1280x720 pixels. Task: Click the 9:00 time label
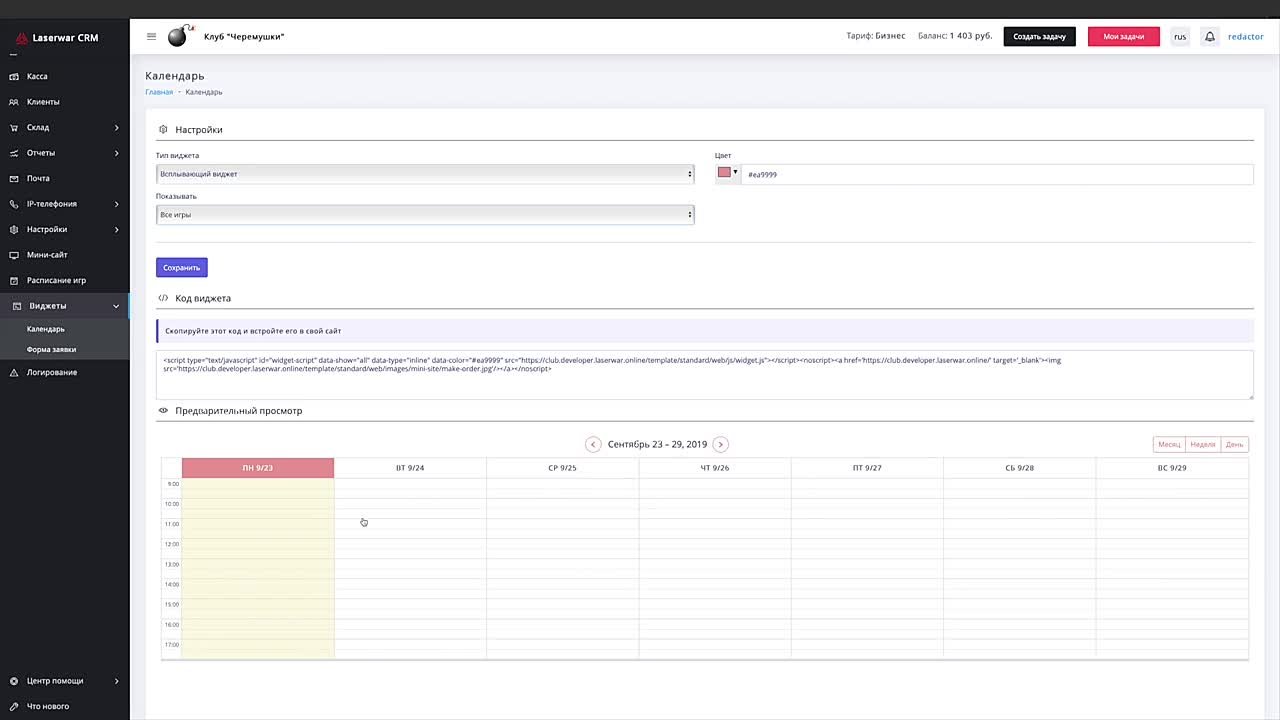coord(172,484)
